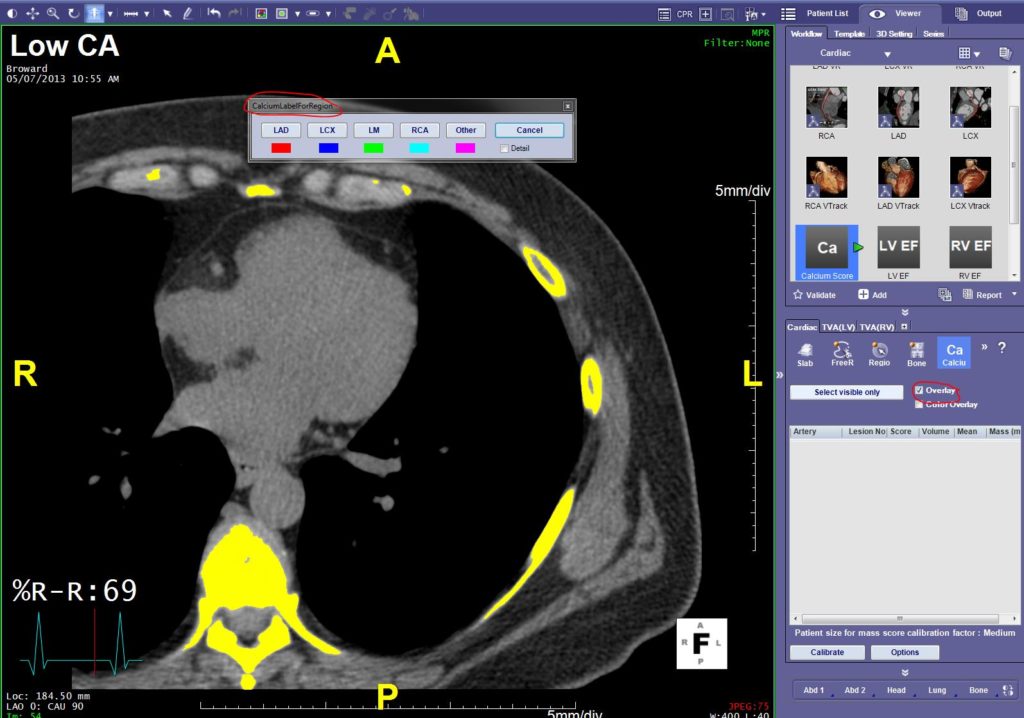This screenshot has height=718, width=1024.
Task: Select the FreeR free region tool
Action: click(842, 354)
